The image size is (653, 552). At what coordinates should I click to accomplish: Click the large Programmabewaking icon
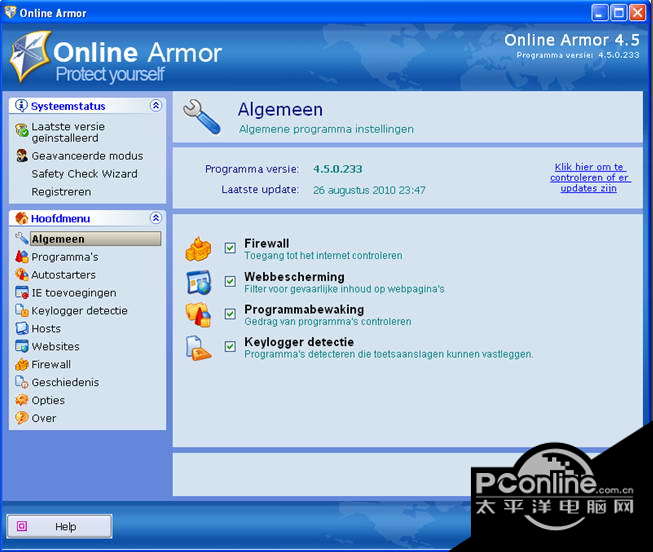[199, 315]
